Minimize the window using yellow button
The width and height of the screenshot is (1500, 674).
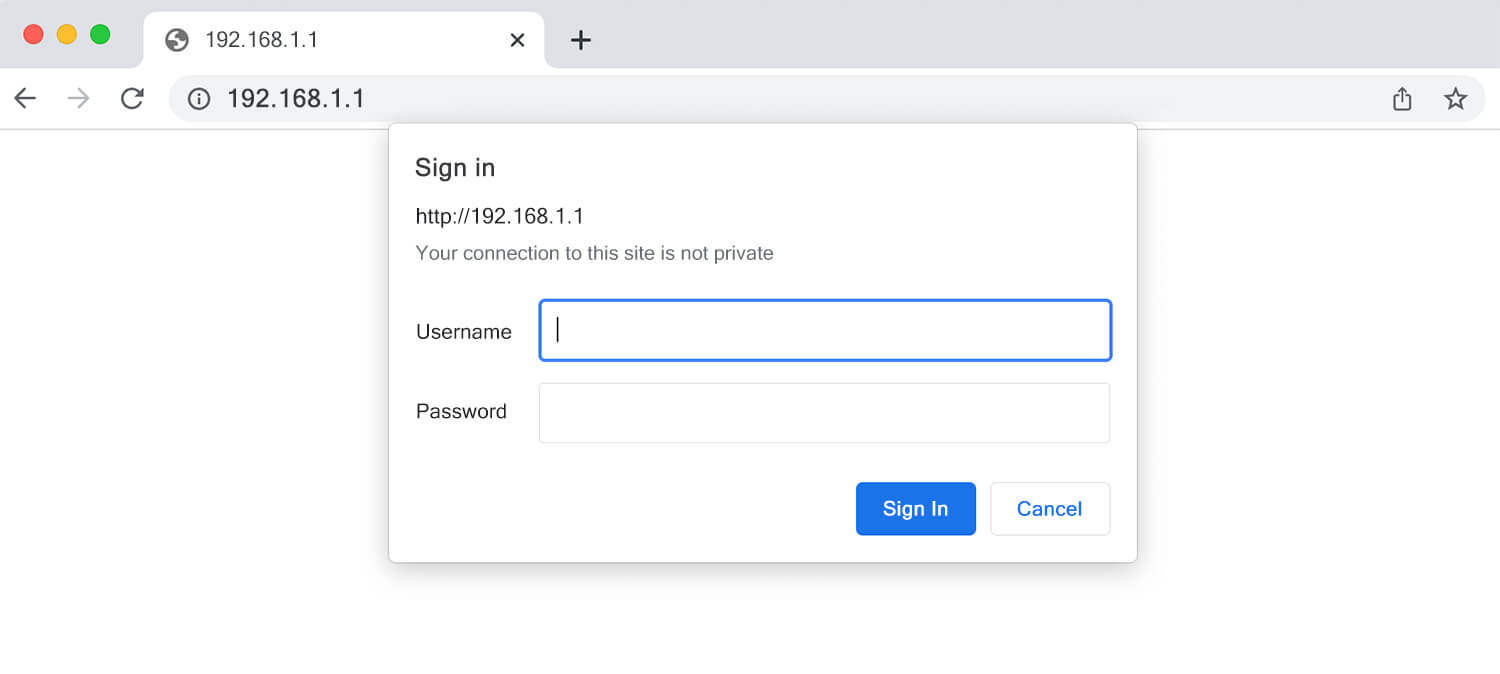point(67,34)
